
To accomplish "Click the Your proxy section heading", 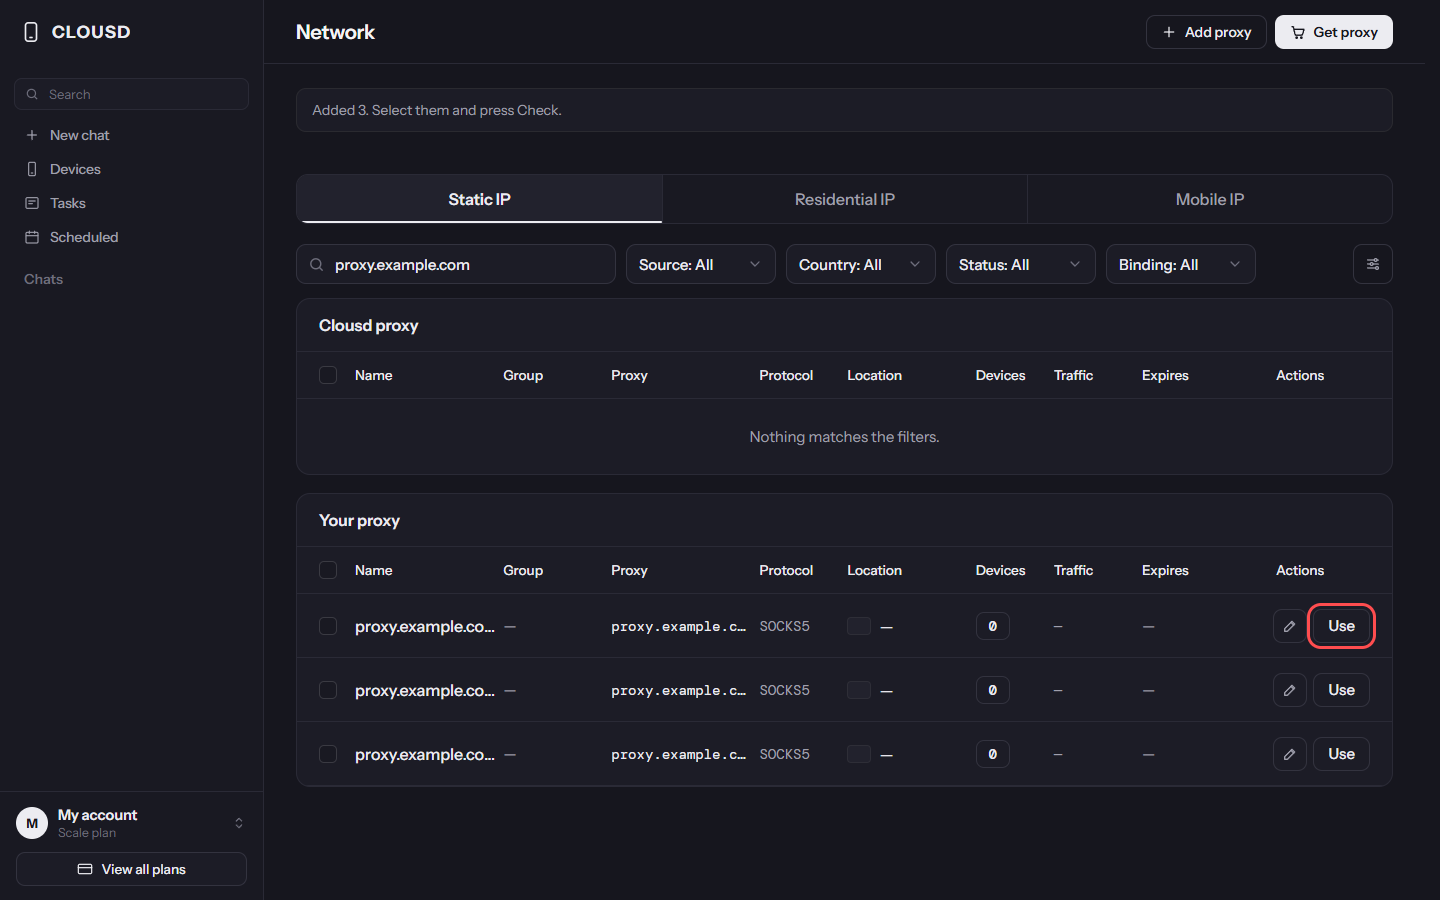I will (x=359, y=520).
